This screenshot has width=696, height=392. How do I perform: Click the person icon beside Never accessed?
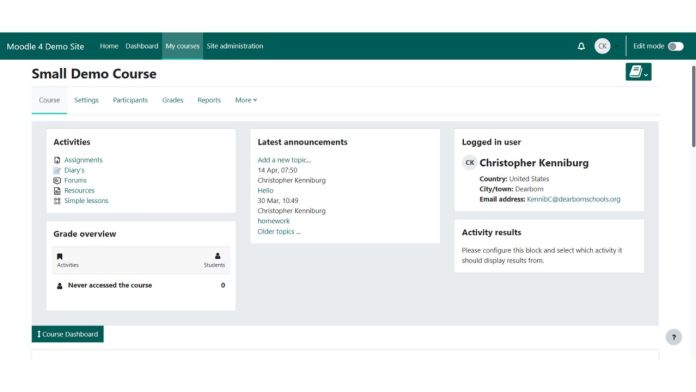pyautogui.click(x=59, y=286)
